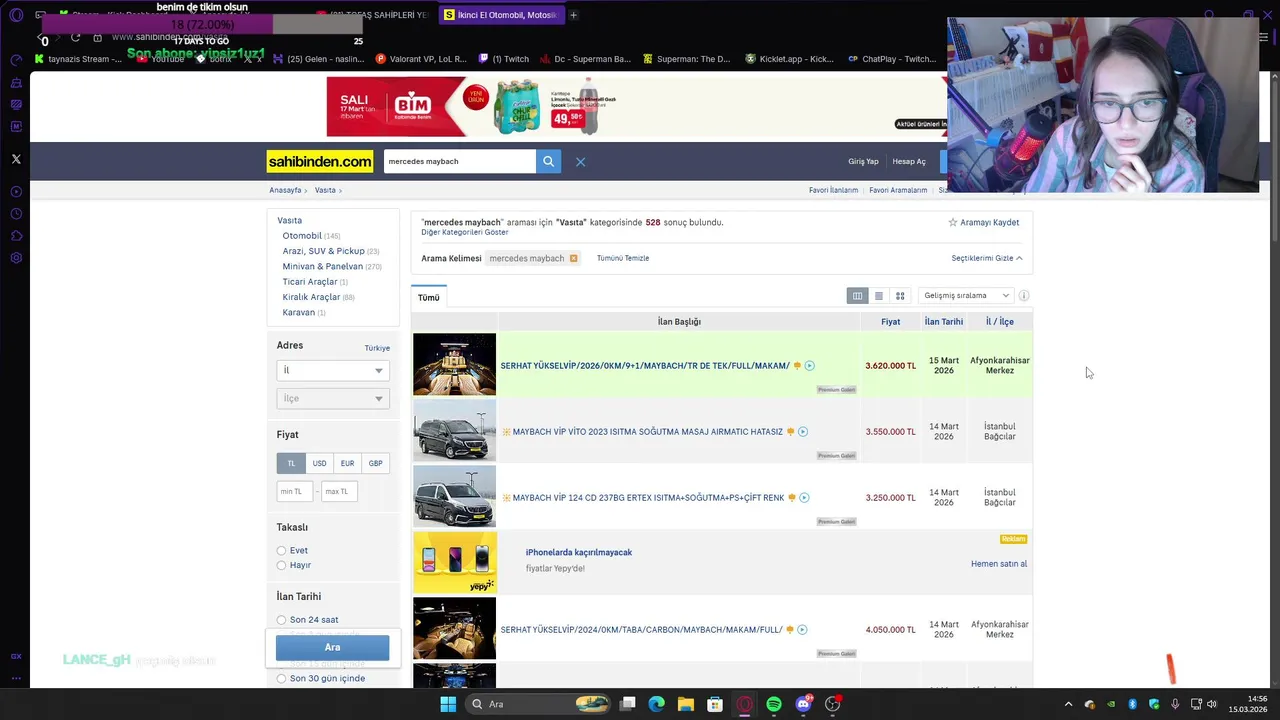
Task: Open a new browser tab with plus
Action: 573,15
